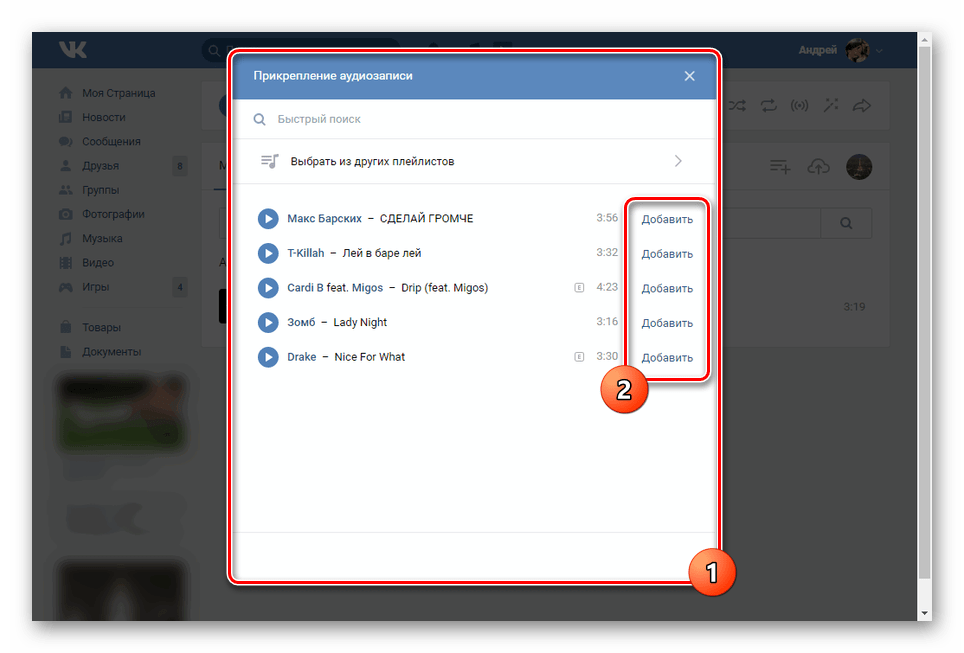
Task: Go to Музыка in sidebar
Action: coord(102,239)
